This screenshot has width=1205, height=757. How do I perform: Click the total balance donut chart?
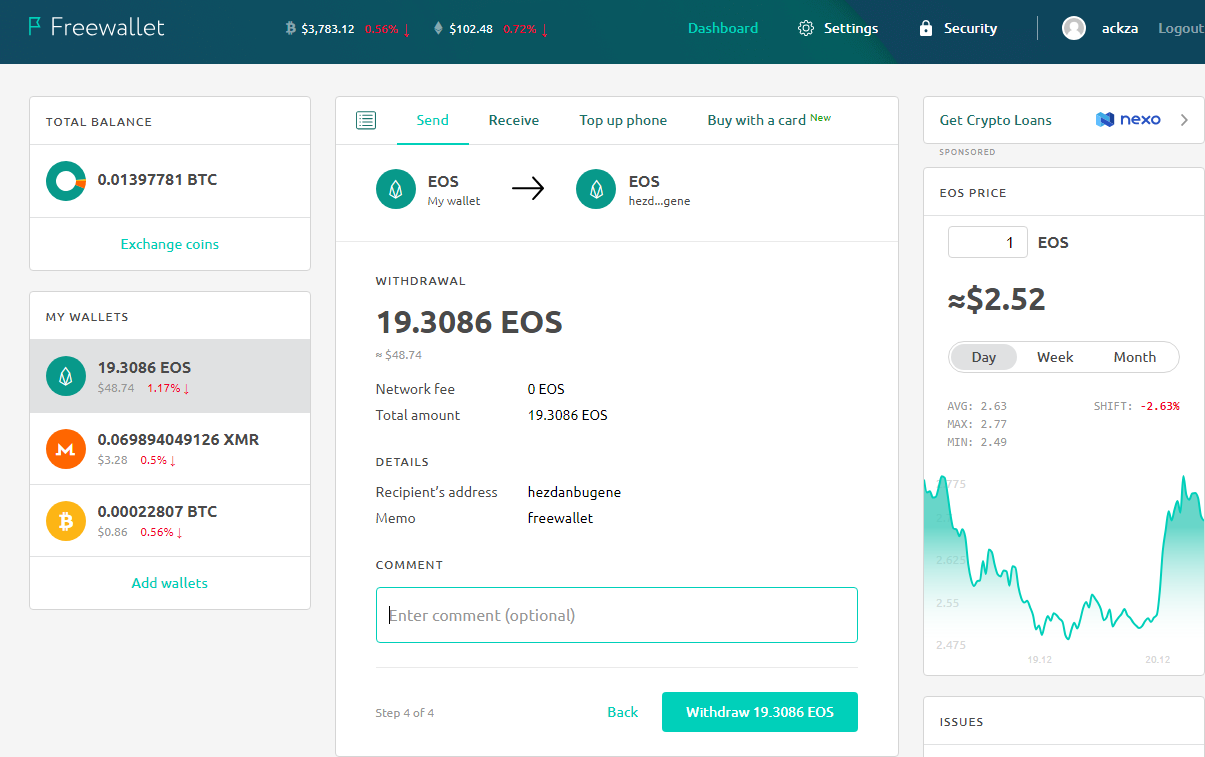pos(66,181)
